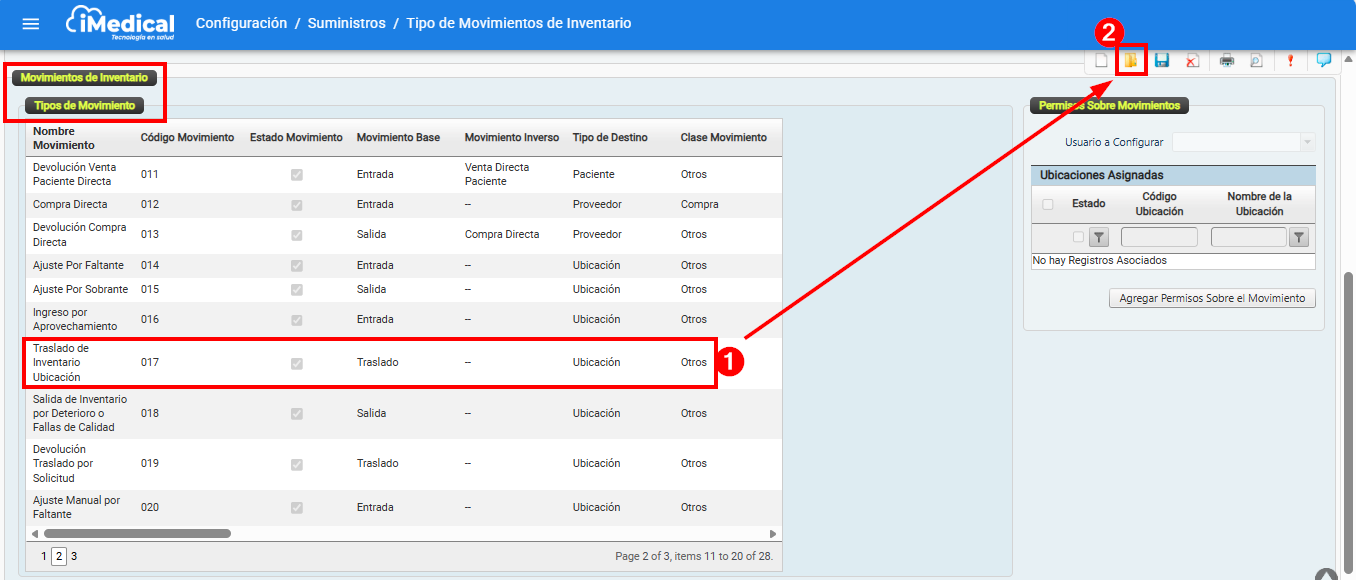
Task: Click Agregar Permisos Sobre el Movimiento button
Action: coord(1212,298)
